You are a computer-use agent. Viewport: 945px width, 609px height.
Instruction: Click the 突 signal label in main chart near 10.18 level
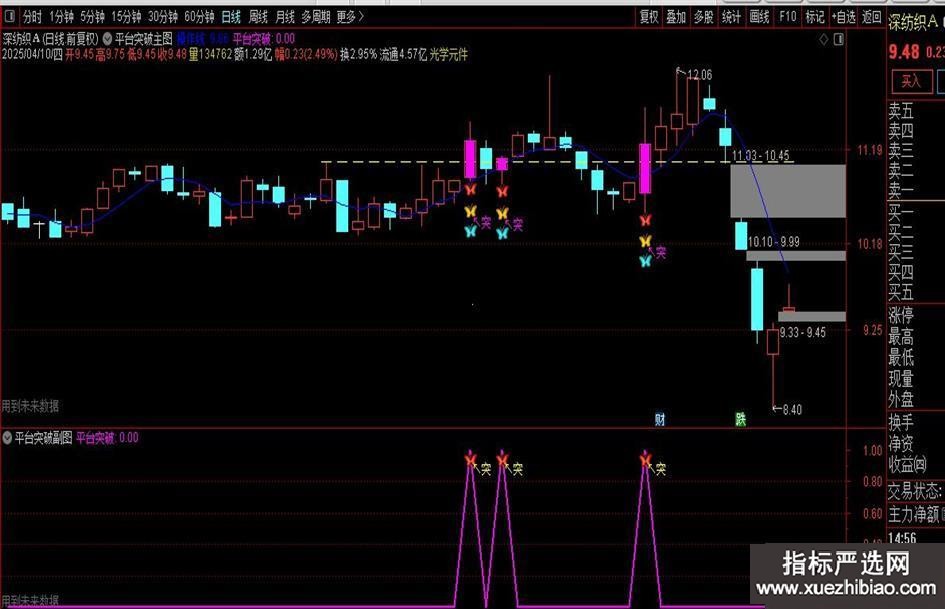point(661,252)
